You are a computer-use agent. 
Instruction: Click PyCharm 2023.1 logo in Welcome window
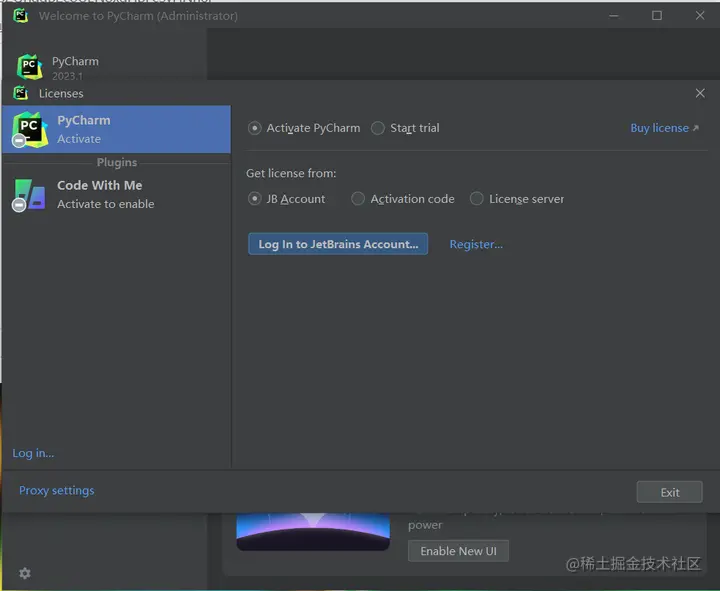pos(29,67)
